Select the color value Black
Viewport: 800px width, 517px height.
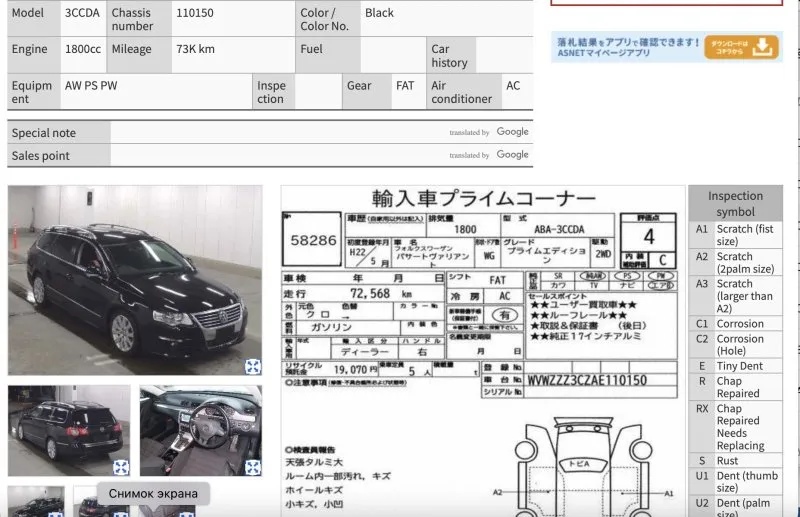pyautogui.click(x=379, y=13)
